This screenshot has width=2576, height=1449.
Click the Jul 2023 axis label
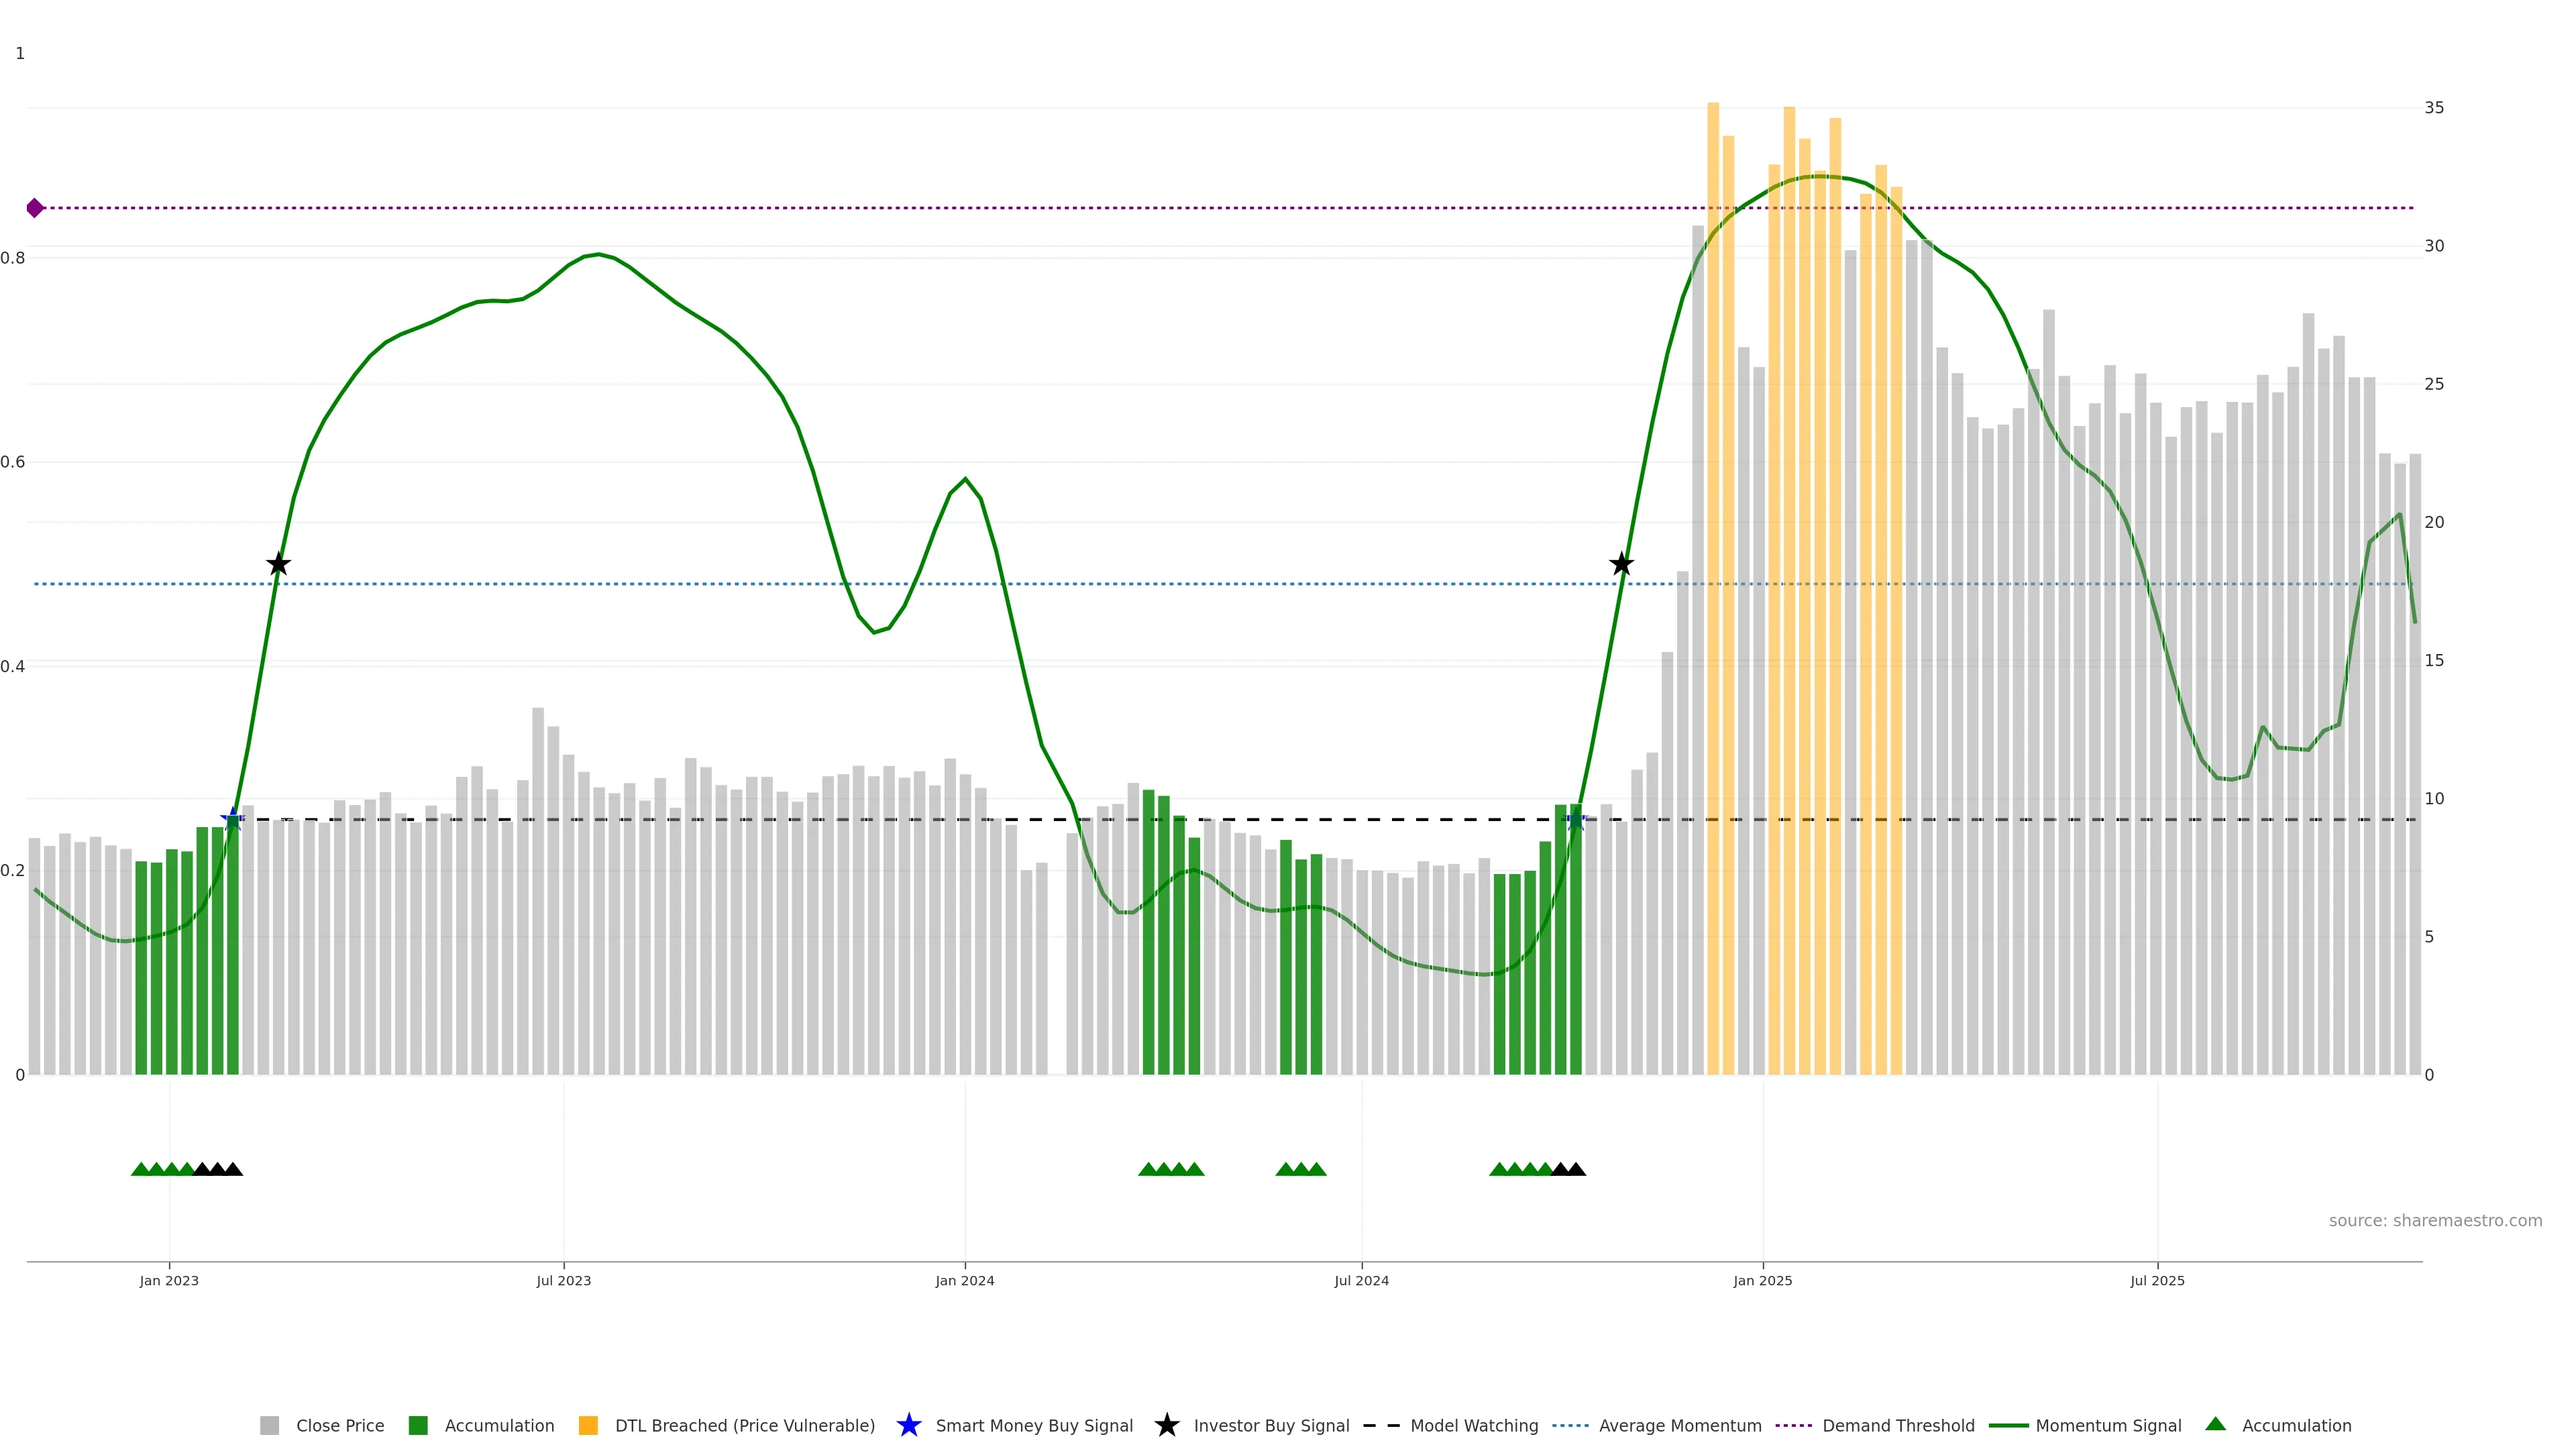[563, 1280]
